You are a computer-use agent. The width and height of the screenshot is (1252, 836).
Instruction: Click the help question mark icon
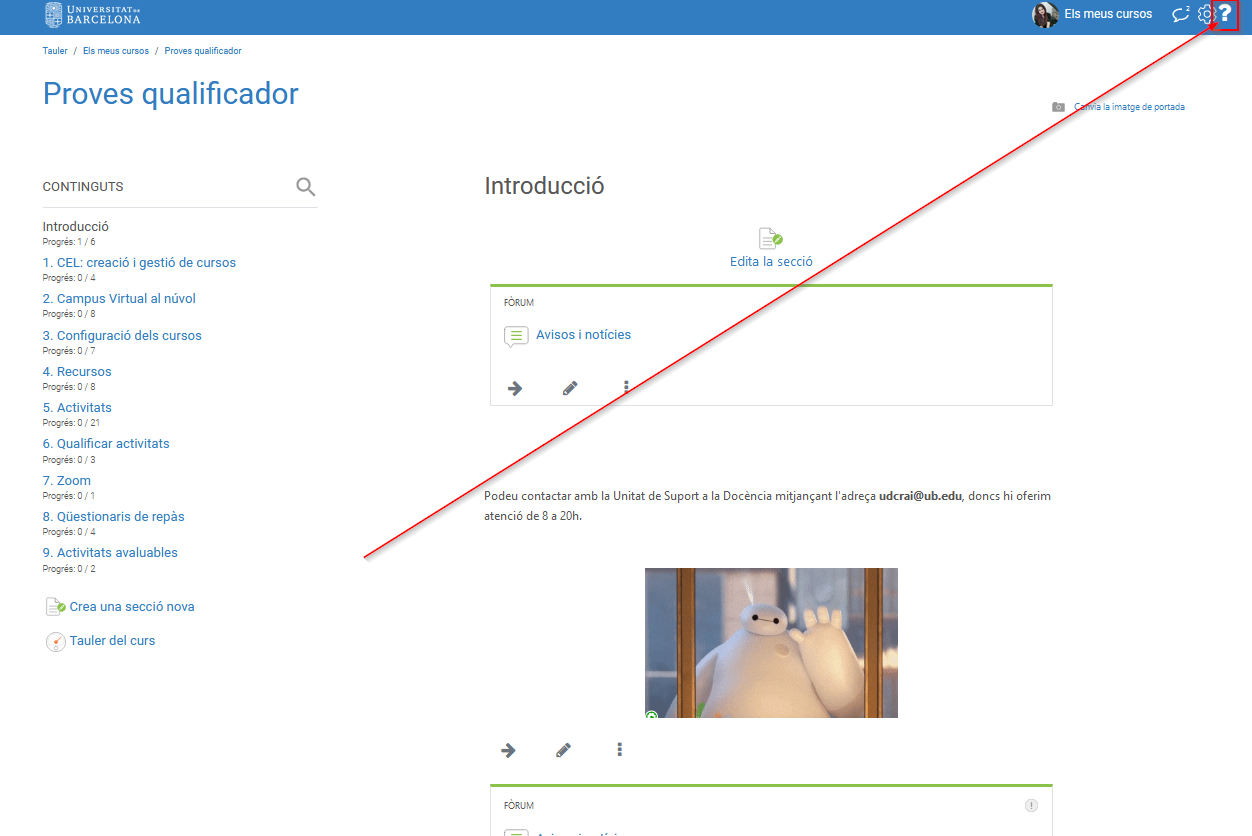coord(1225,14)
